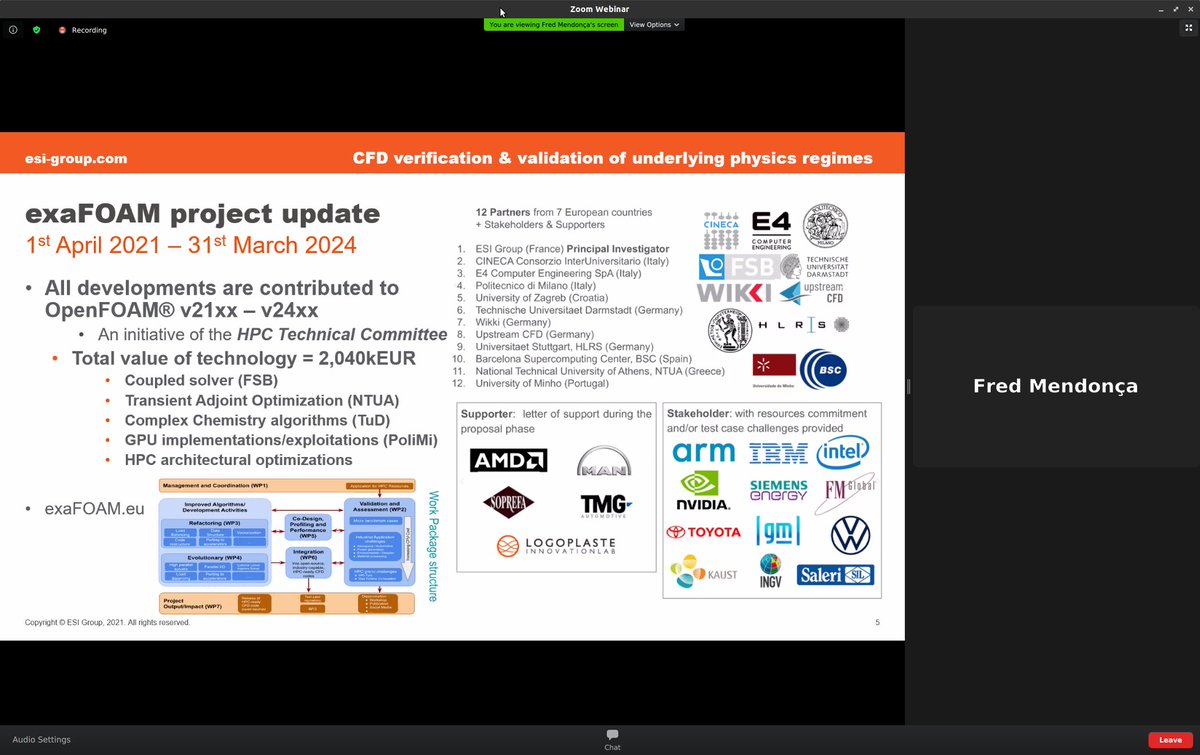The width and height of the screenshot is (1200, 755).
Task: Click the red Leave button
Action: [x=1170, y=740]
